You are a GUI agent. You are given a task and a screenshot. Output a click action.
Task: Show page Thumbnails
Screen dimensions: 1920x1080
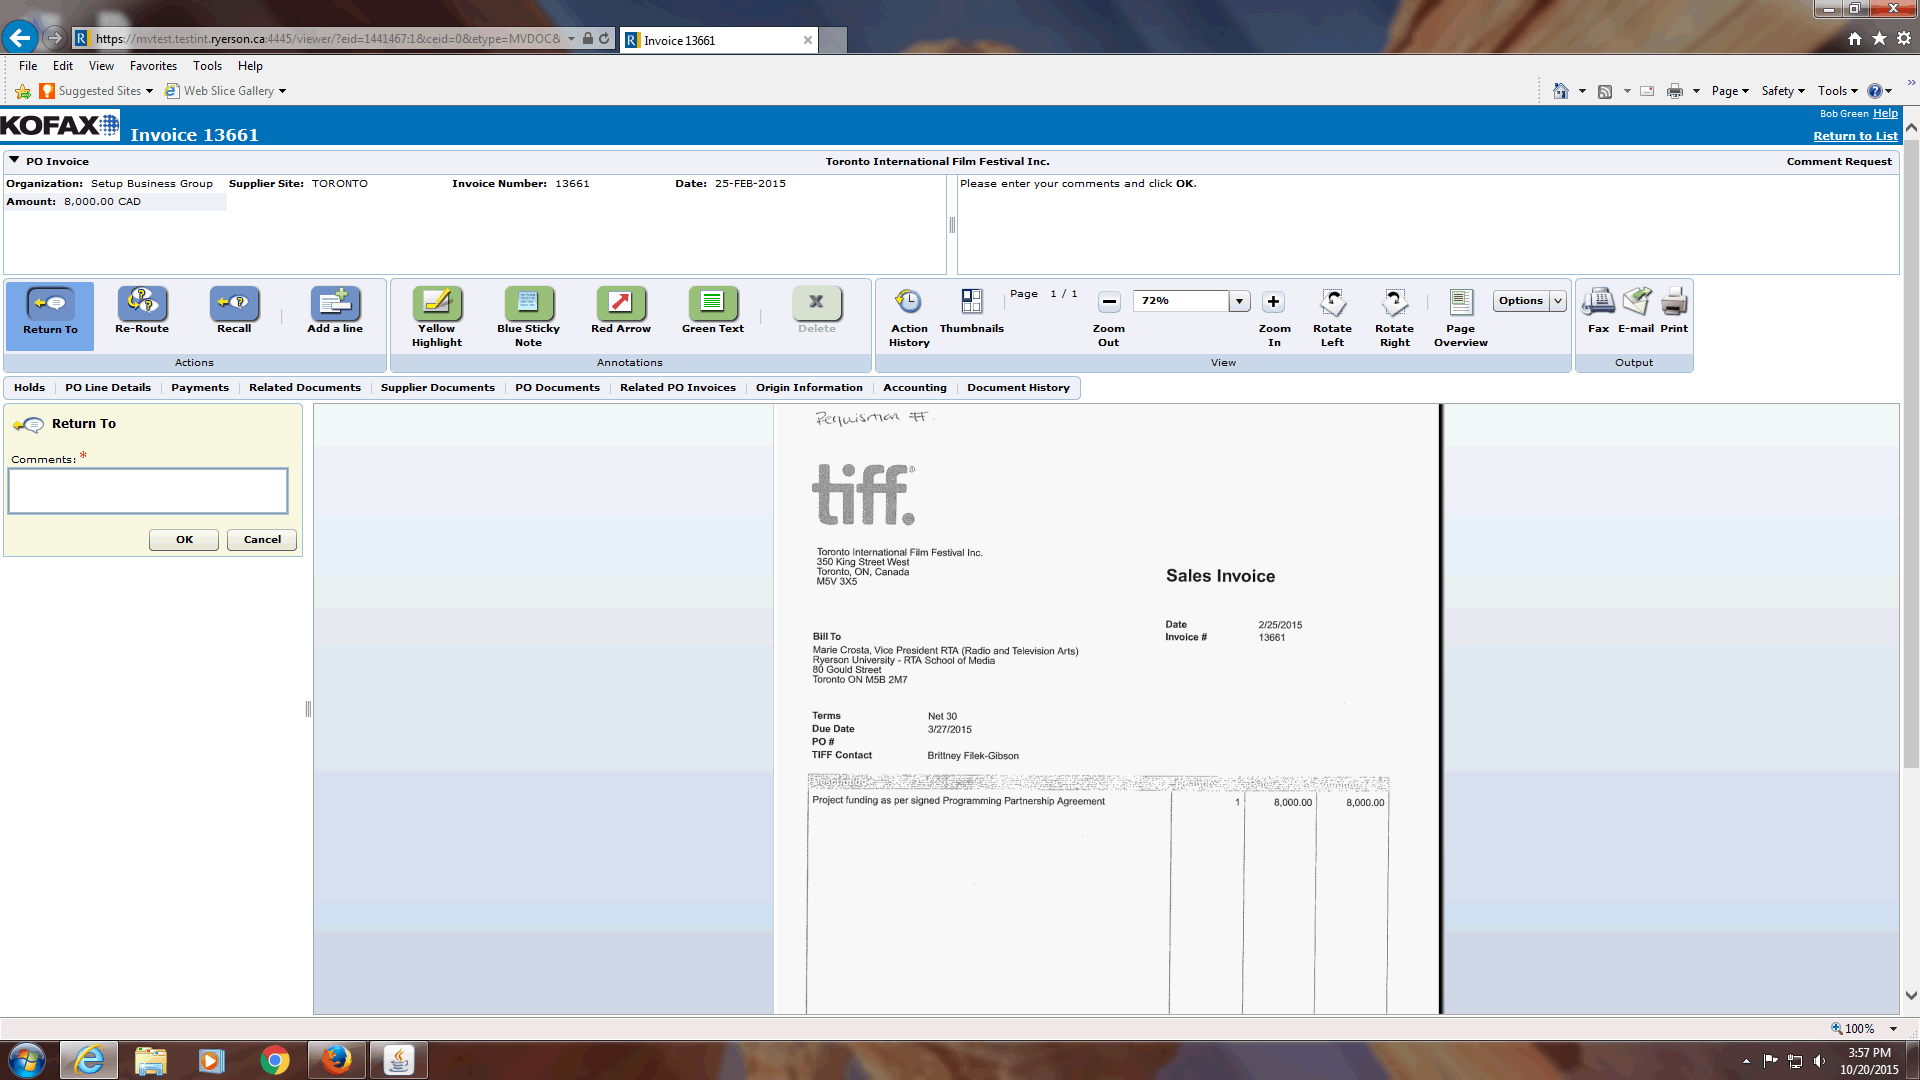pos(971,303)
